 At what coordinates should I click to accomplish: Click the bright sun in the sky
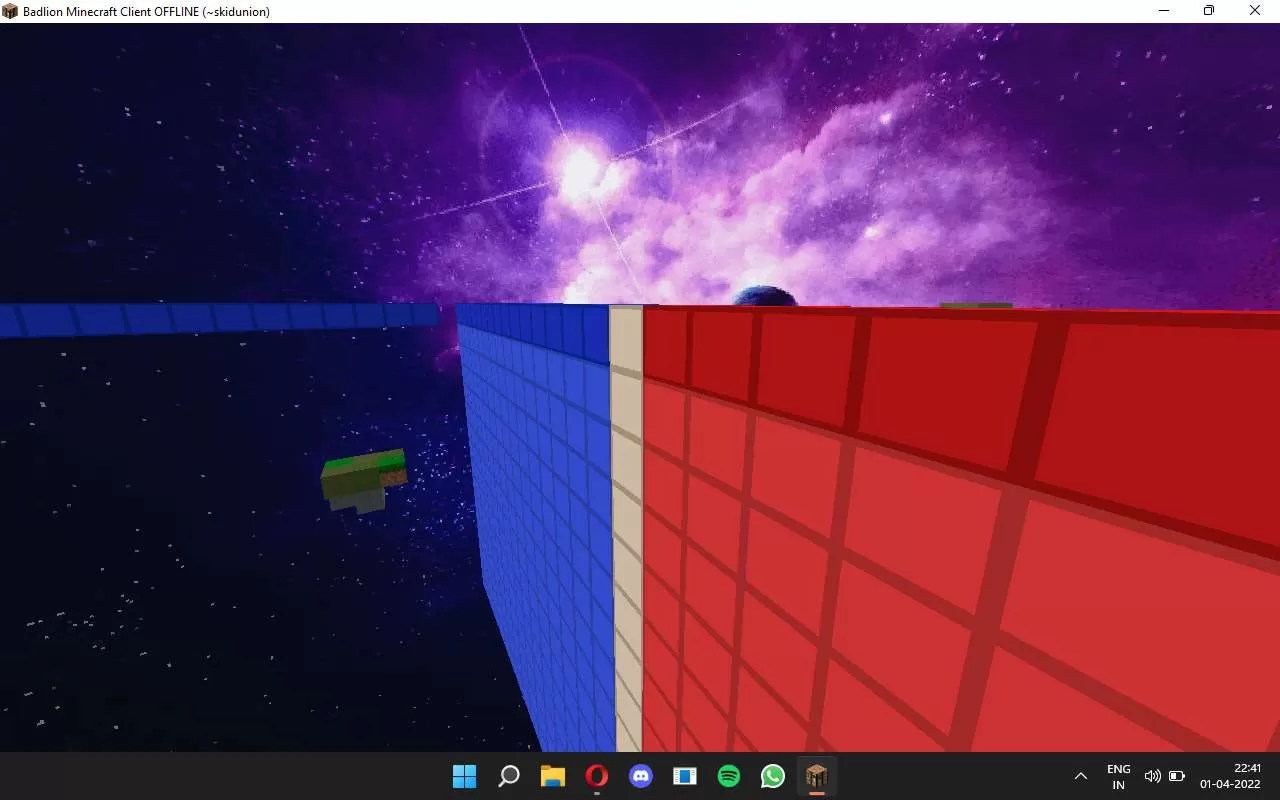pos(581,170)
